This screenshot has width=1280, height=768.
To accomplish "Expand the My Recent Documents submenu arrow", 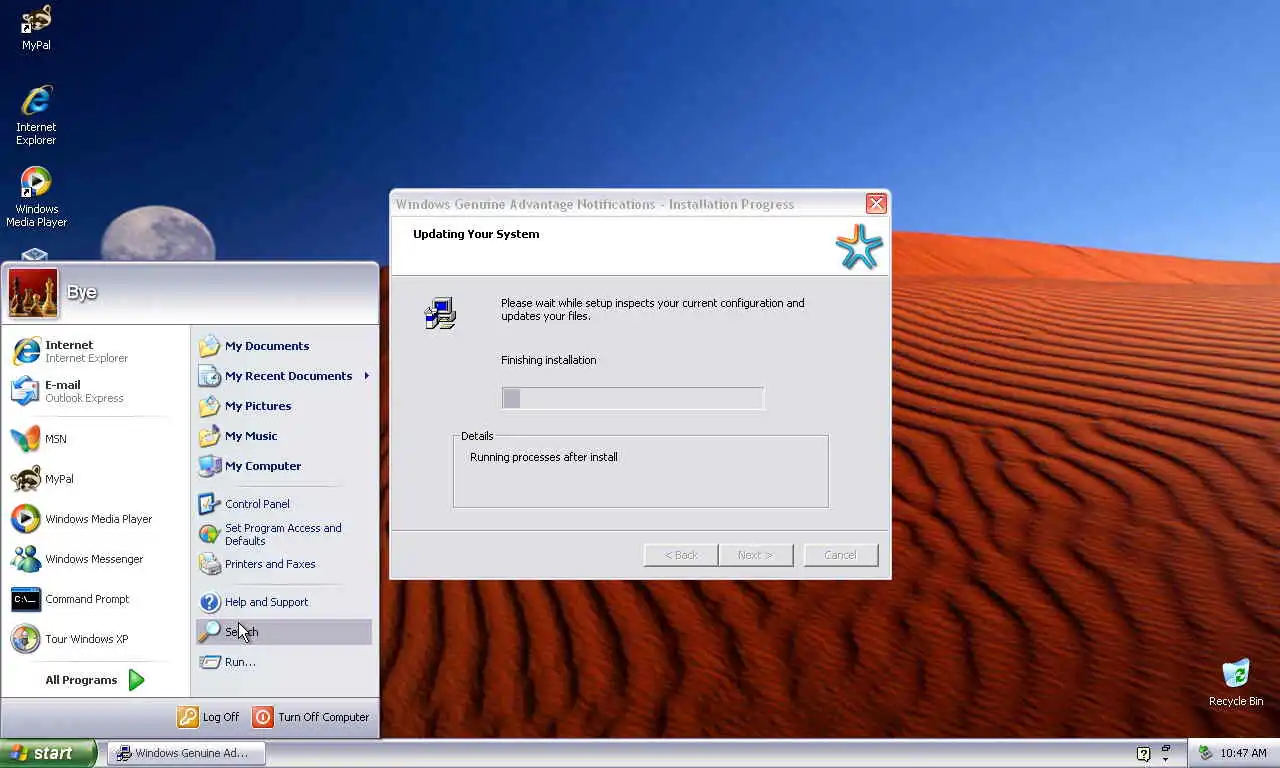I will pyautogui.click(x=366, y=376).
